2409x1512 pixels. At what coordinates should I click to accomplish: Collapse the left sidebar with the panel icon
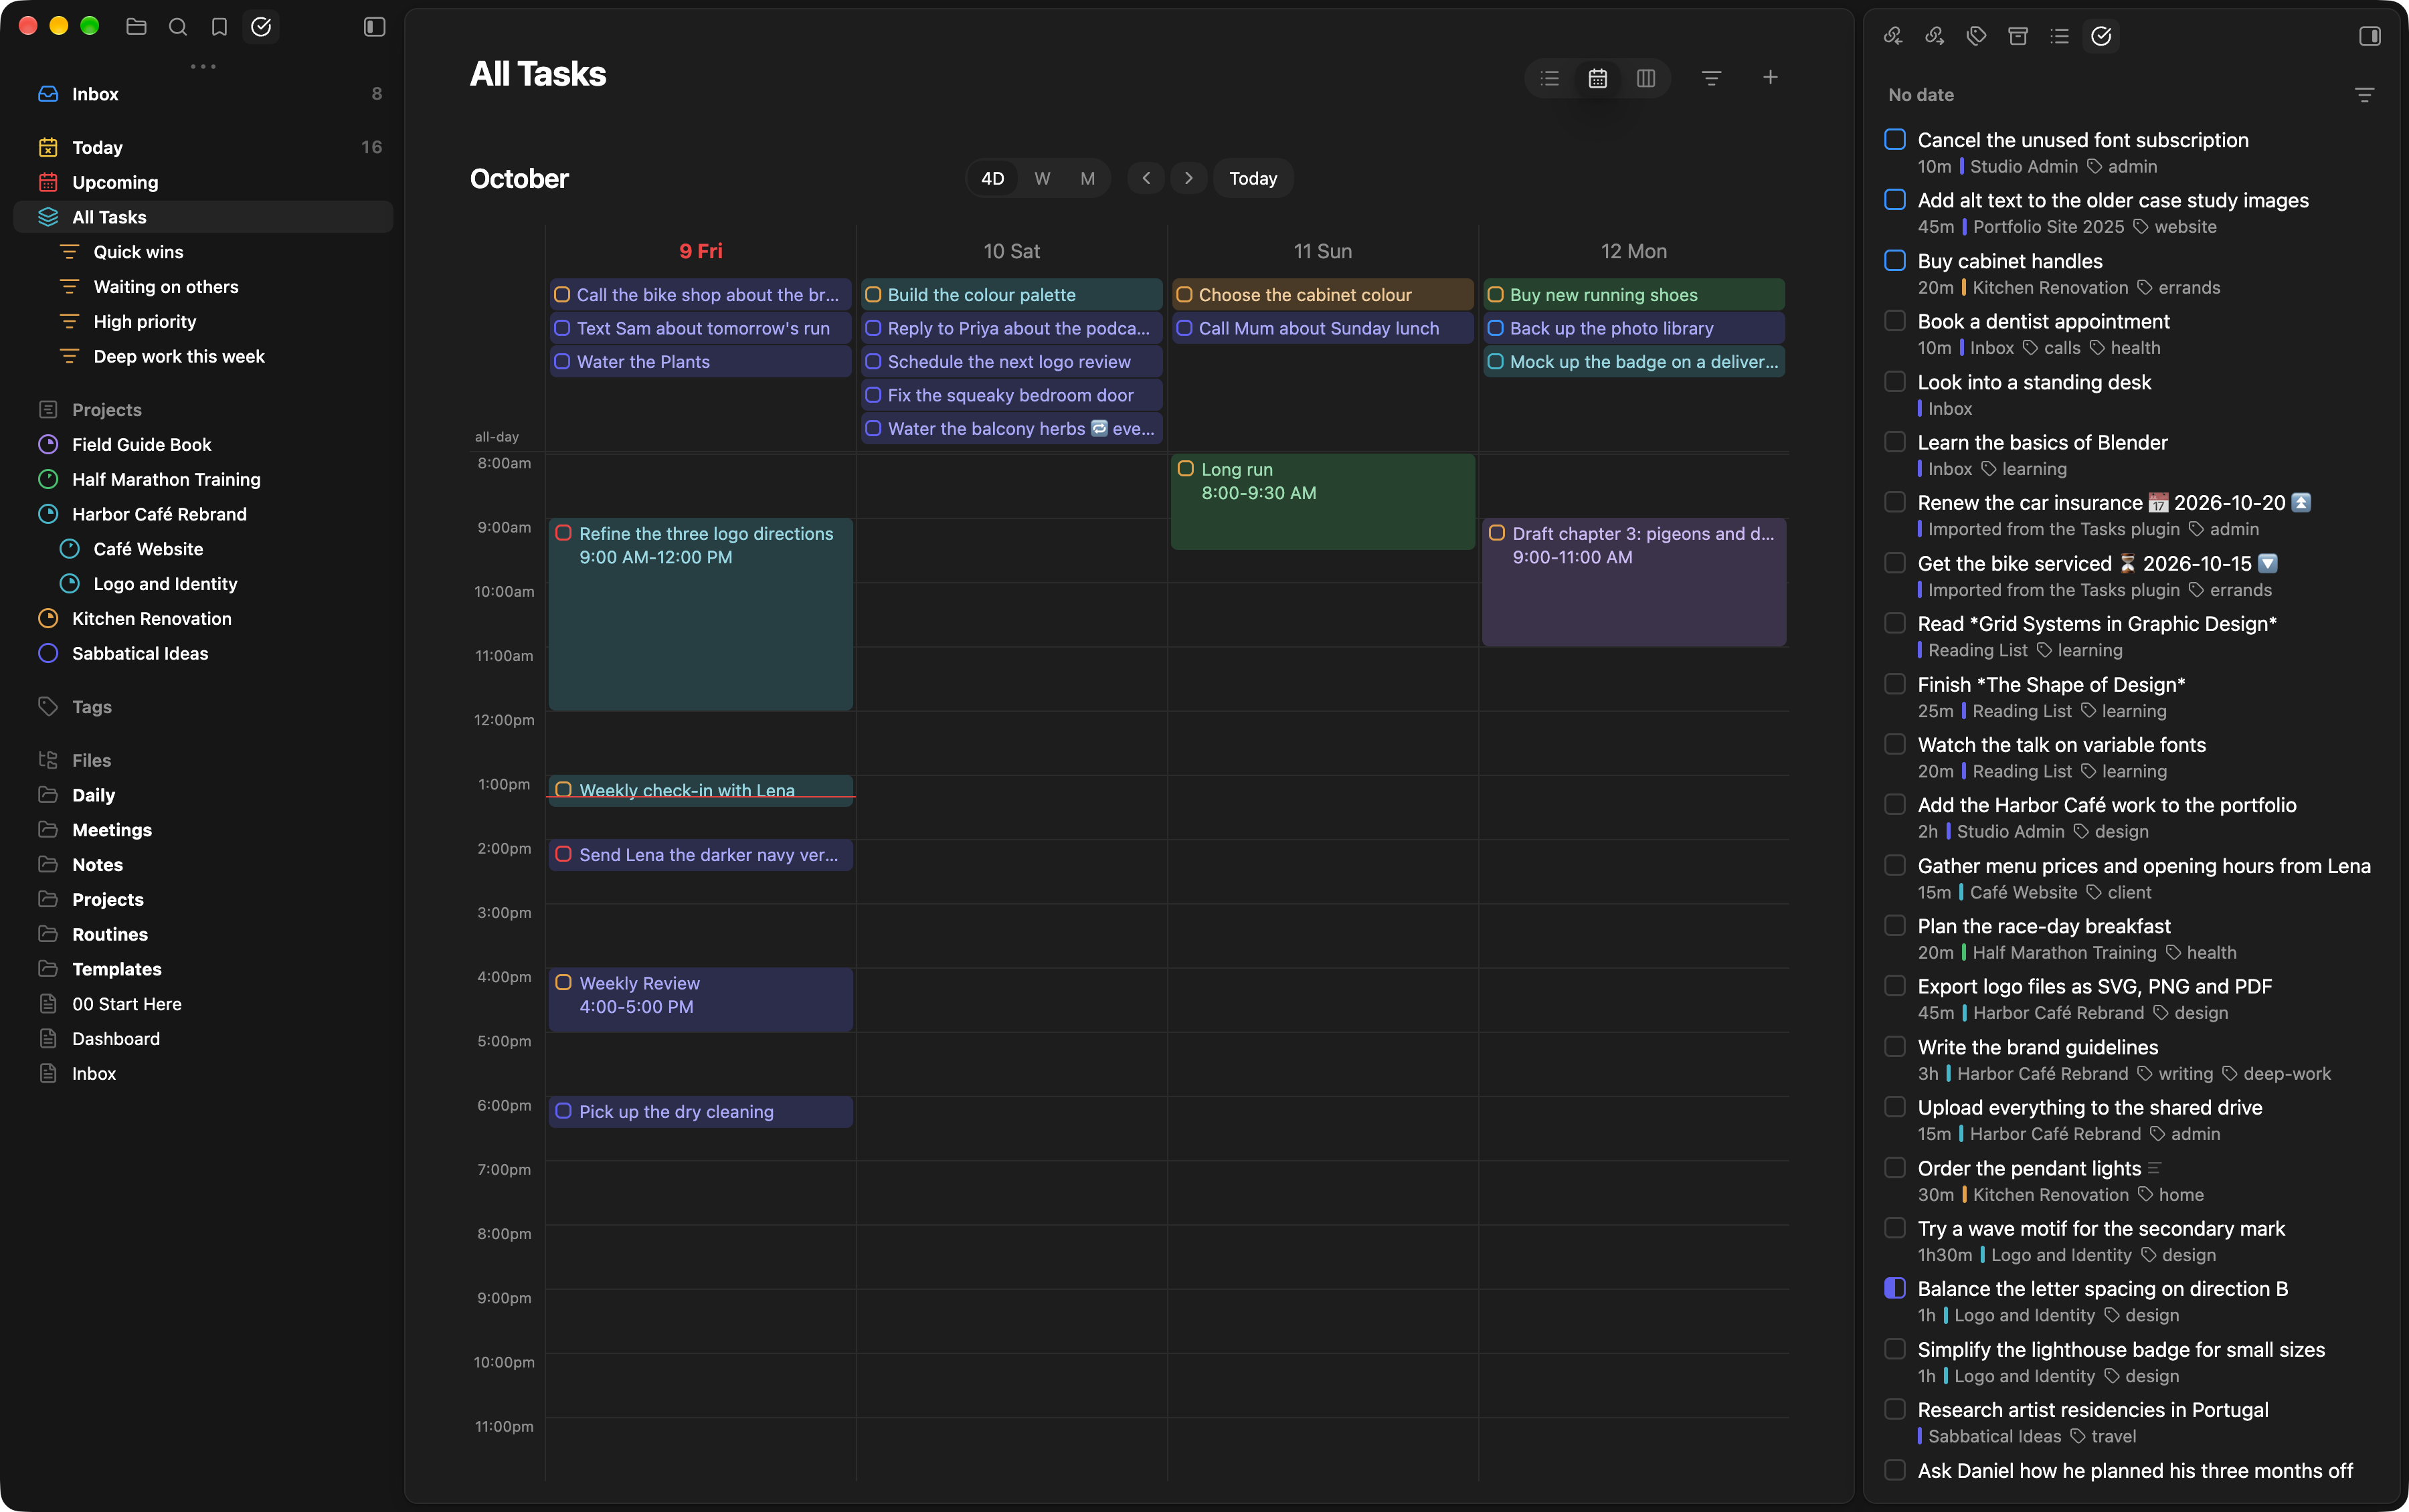[374, 27]
